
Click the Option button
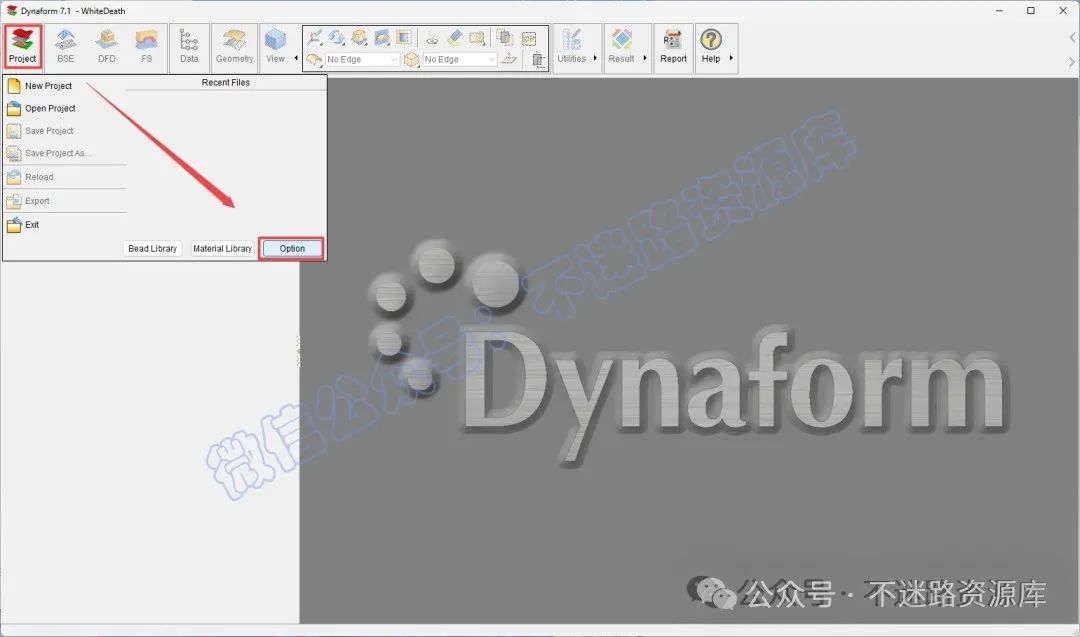pos(292,249)
